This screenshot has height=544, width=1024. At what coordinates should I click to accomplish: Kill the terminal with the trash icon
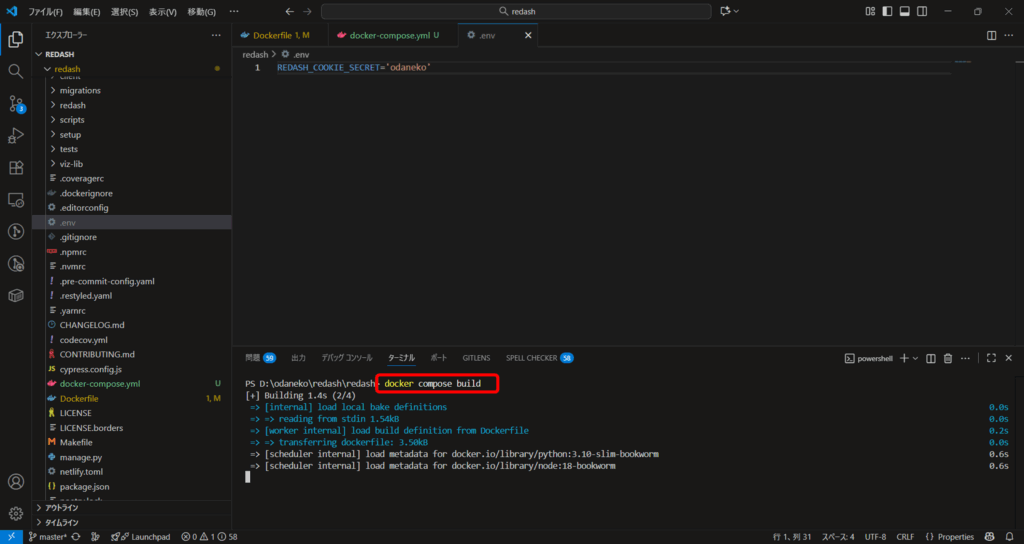[947, 358]
